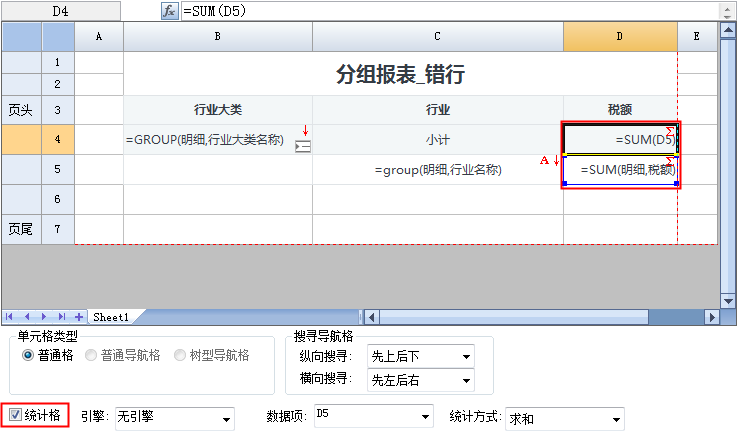The height and width of the screenshot is (432, 737).
Task: Go to first sheet using navigation arrow
Action: pos(11,317)
